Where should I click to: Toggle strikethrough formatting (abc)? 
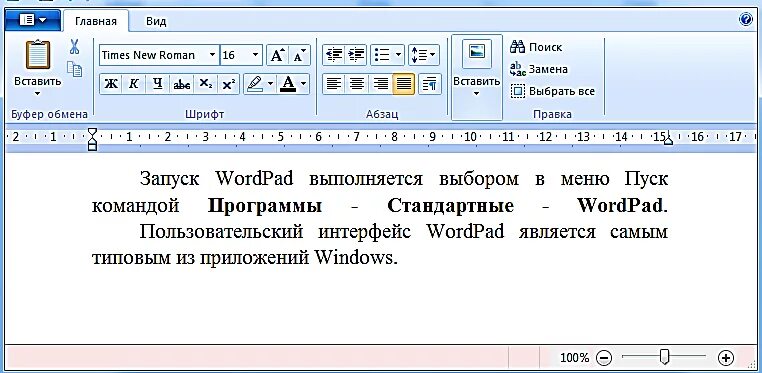pos(181,84)
